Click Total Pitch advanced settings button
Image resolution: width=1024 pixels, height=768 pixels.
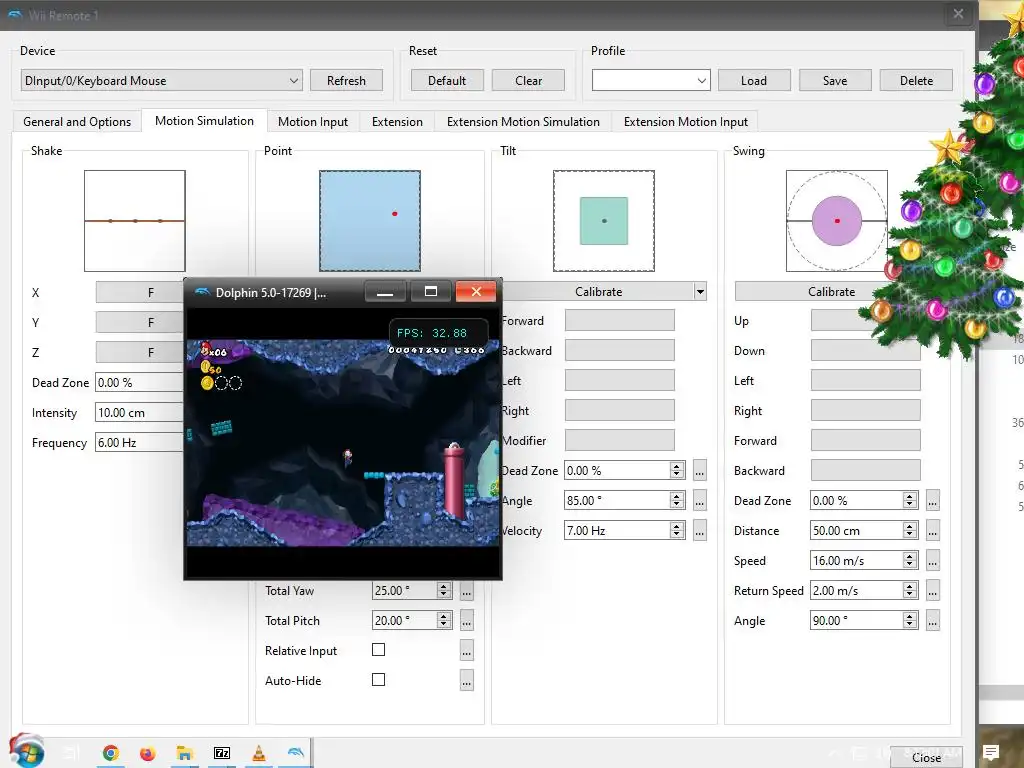click(x=466, y=620)
